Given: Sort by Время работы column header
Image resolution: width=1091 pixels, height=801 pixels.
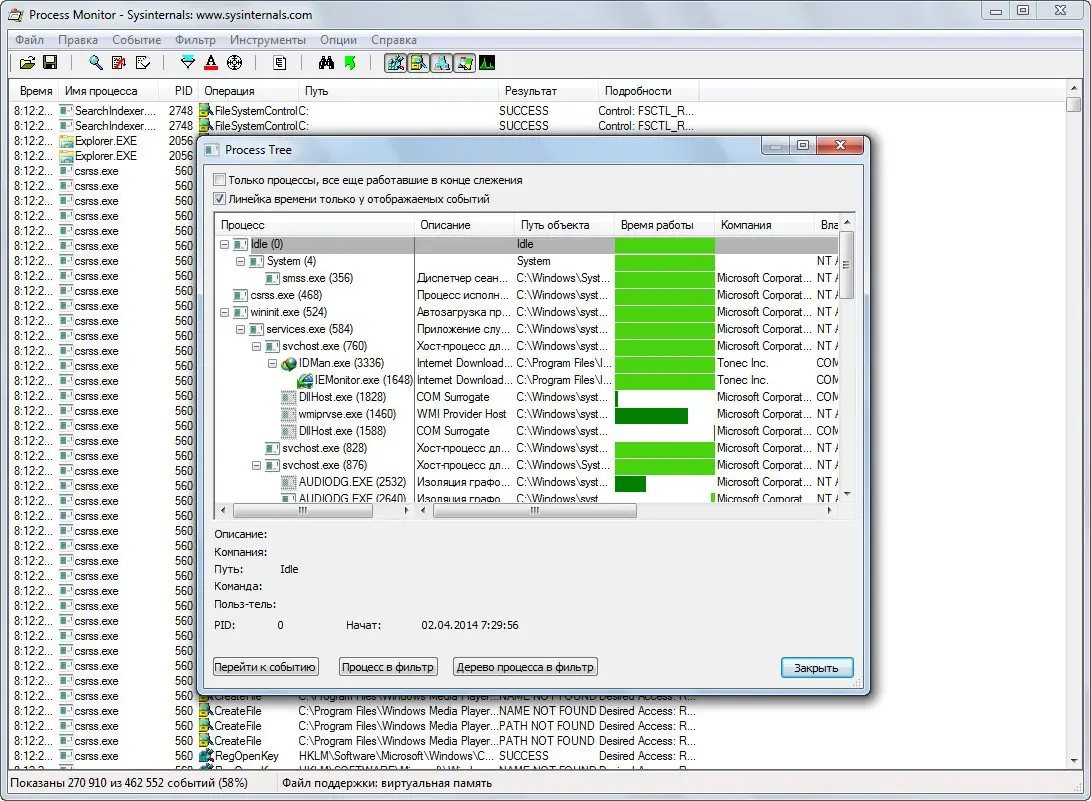Looking at the screenshot, I should pyautogui.click(x=664, y=225).
